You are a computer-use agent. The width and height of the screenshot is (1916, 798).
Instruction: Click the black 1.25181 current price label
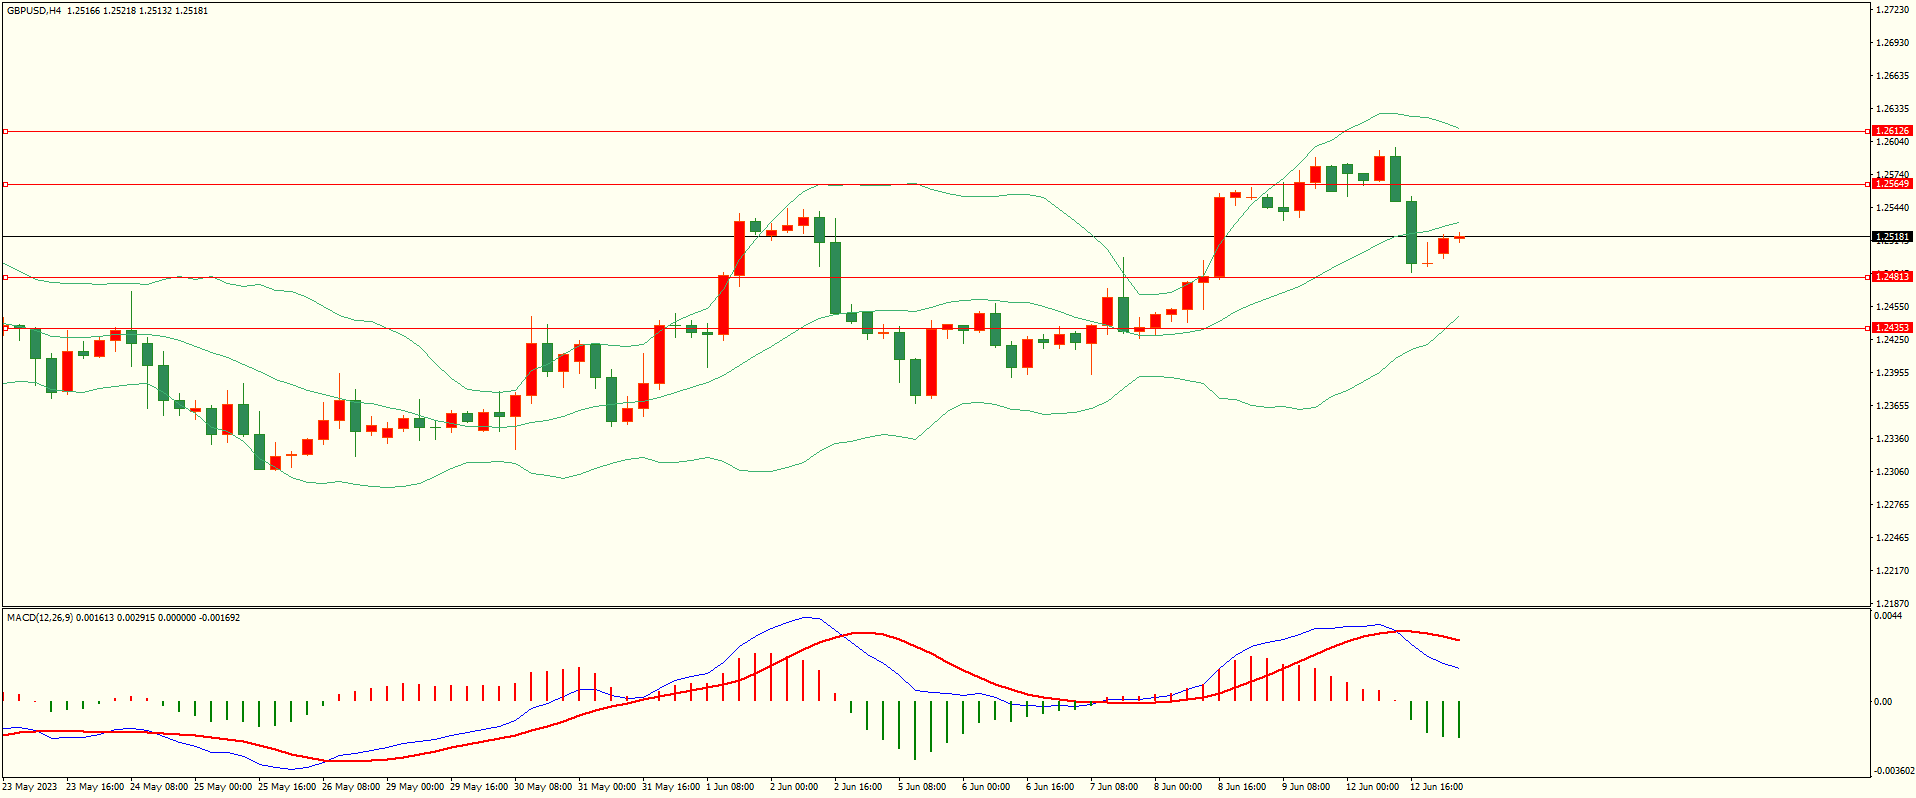1891,238
